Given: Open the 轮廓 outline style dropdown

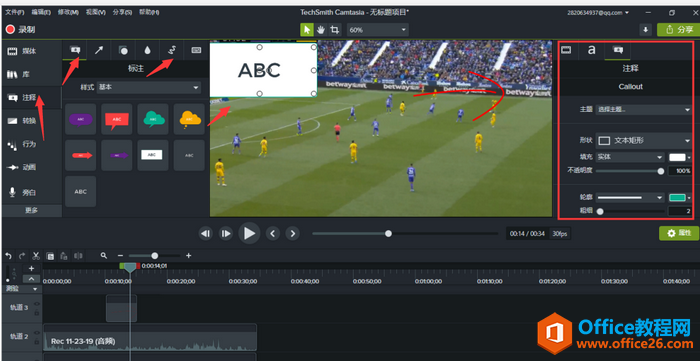Looking at the screenshot, I should point(631,197).
